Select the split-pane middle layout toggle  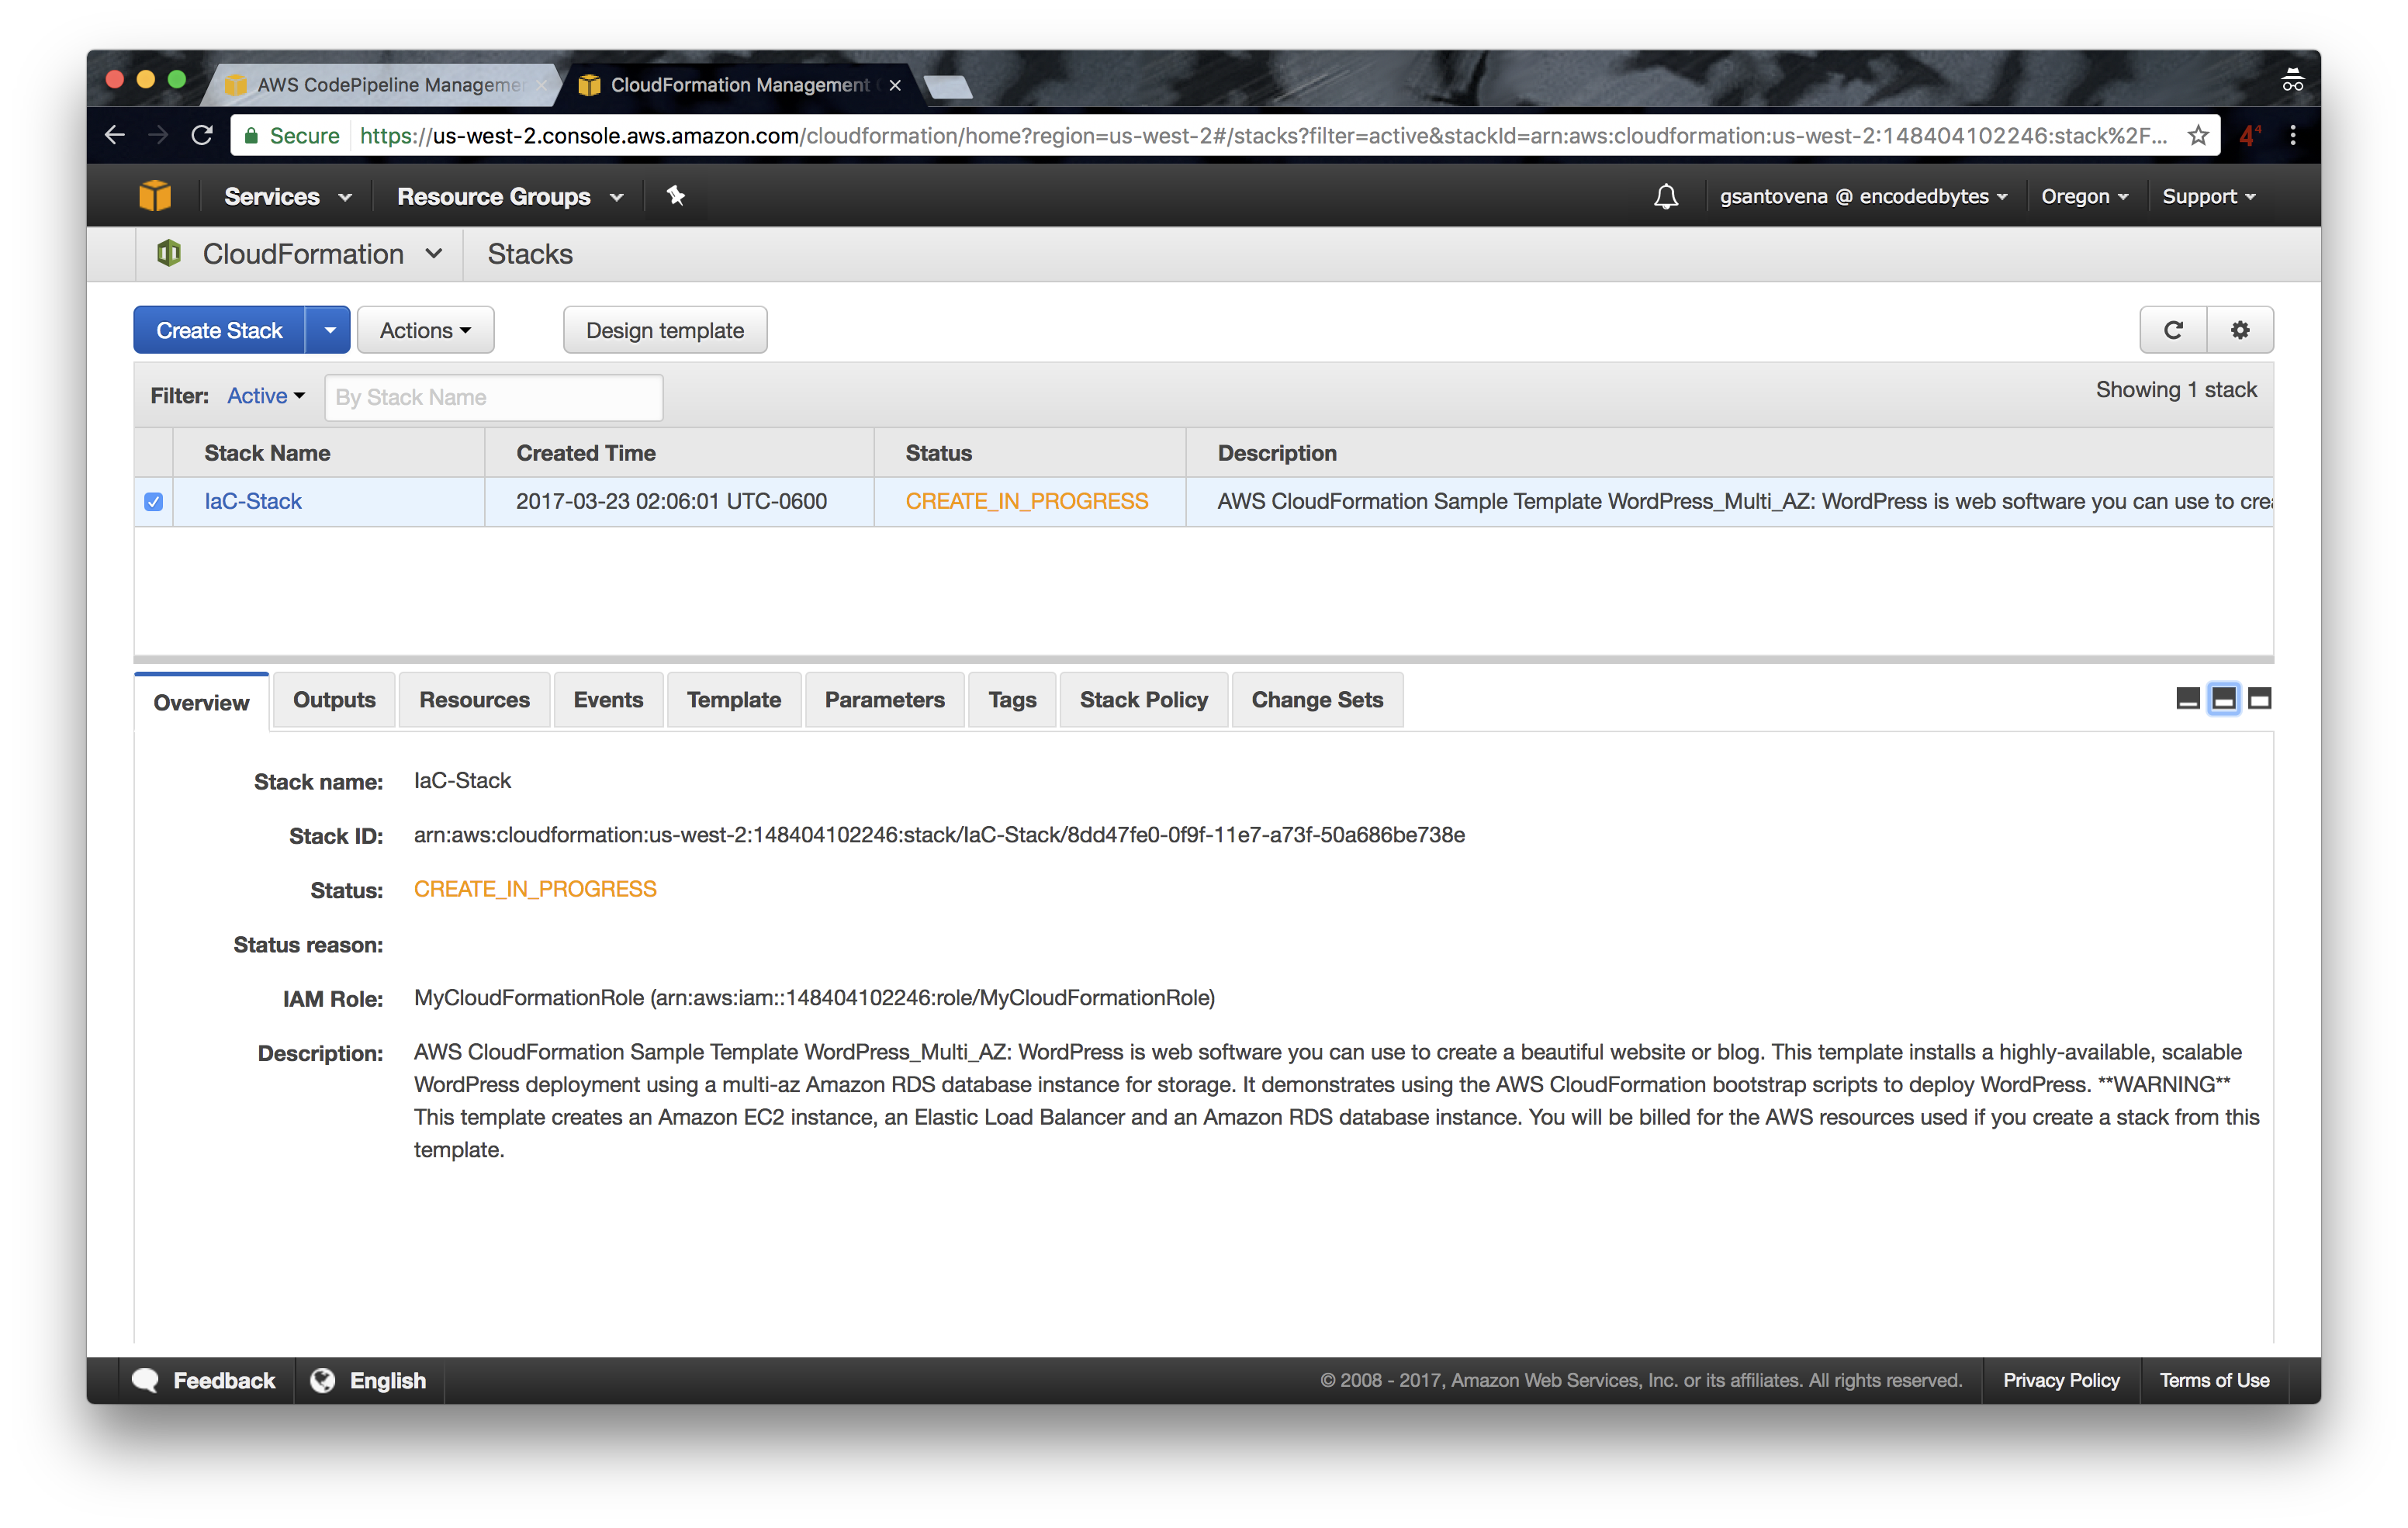pos(2223,699)
